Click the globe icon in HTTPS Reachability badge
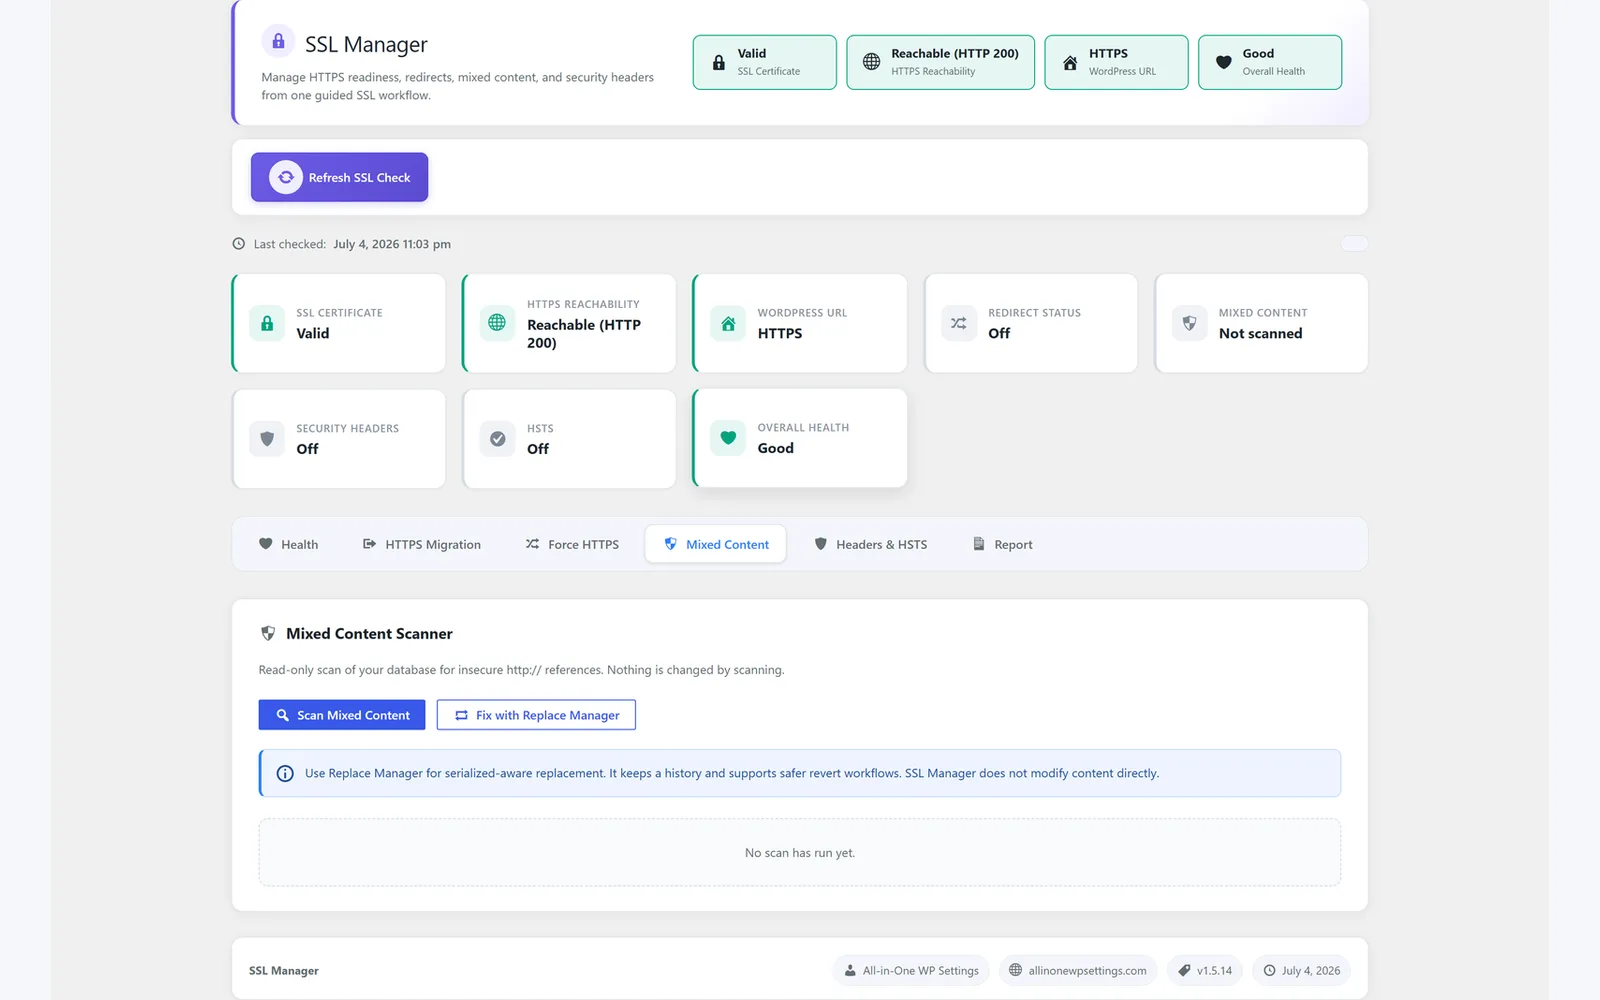The image size is (1600, 1000). click(871, 62)
